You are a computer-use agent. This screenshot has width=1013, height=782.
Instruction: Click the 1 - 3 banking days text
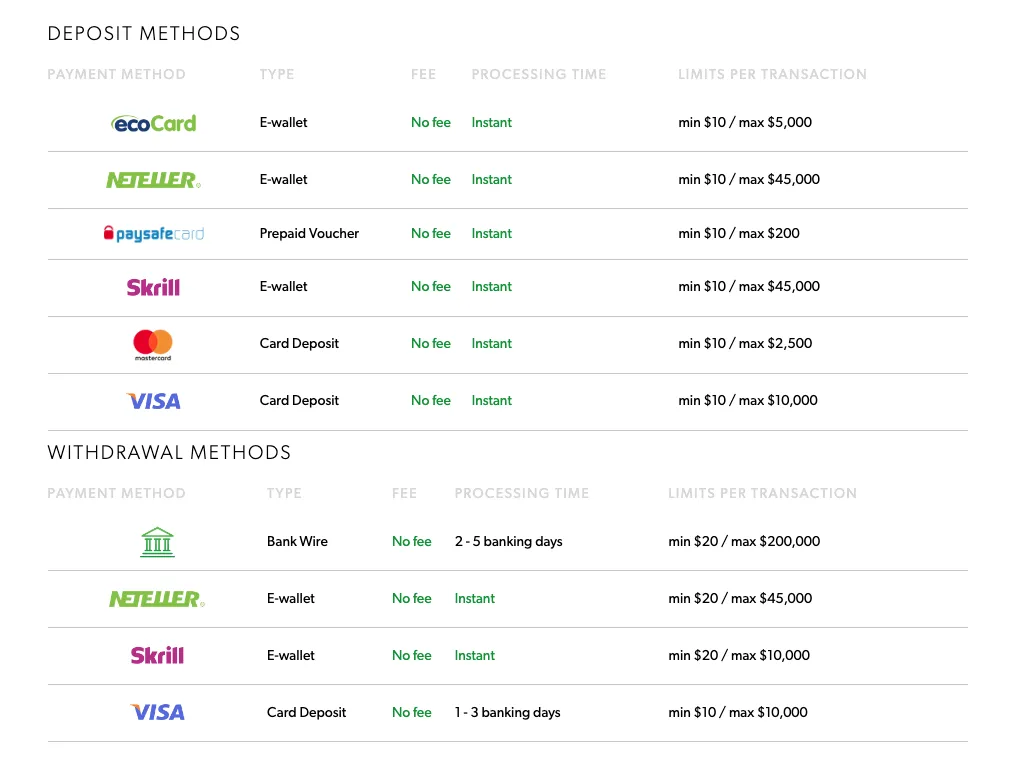pos(507,712)
